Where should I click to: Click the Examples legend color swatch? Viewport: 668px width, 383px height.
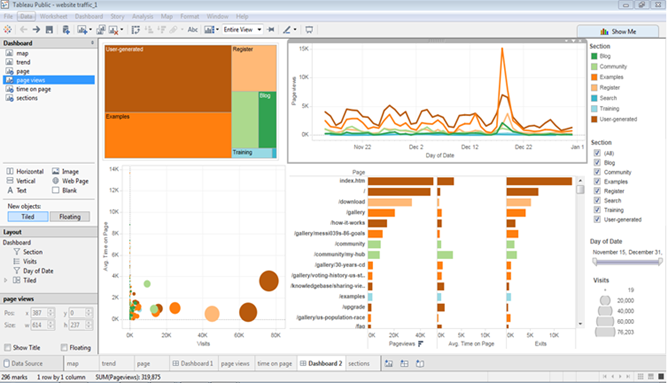tap(594, 77)
